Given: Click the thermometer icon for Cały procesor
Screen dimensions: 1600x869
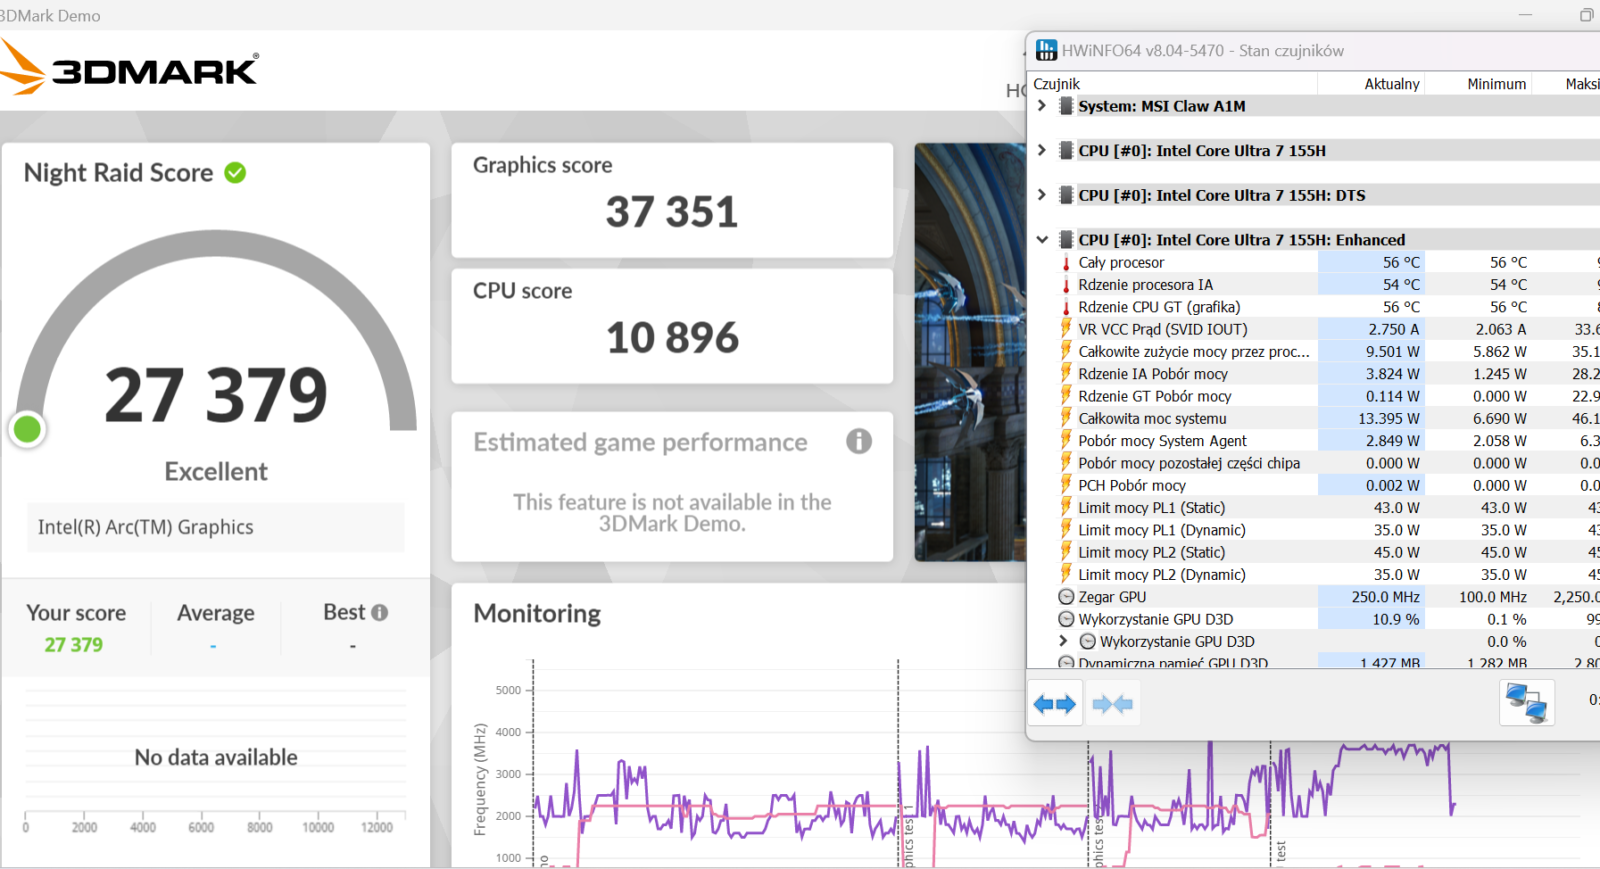Looking at the screenshot, I should point(1066,263).
